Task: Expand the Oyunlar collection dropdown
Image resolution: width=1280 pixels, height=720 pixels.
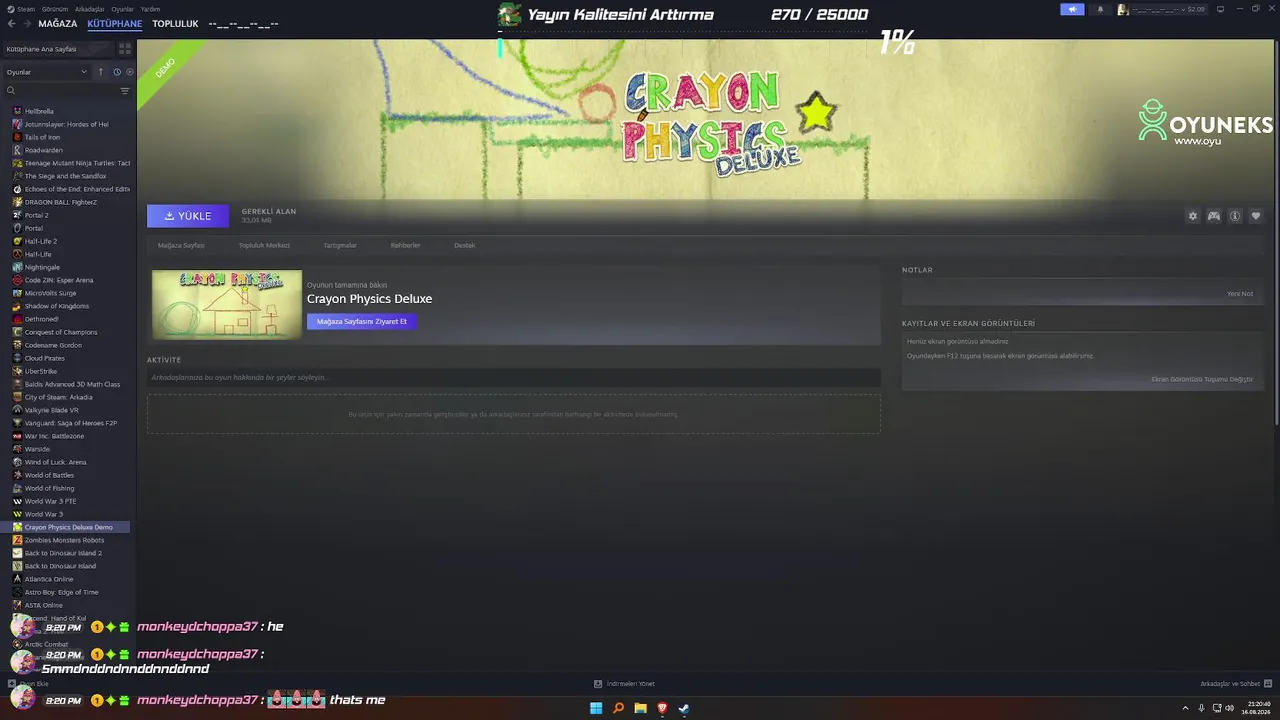Action: click(46, 72)
